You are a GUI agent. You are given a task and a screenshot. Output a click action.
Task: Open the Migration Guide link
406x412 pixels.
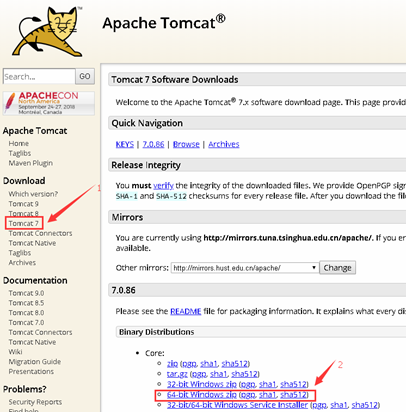pos(35,362)
